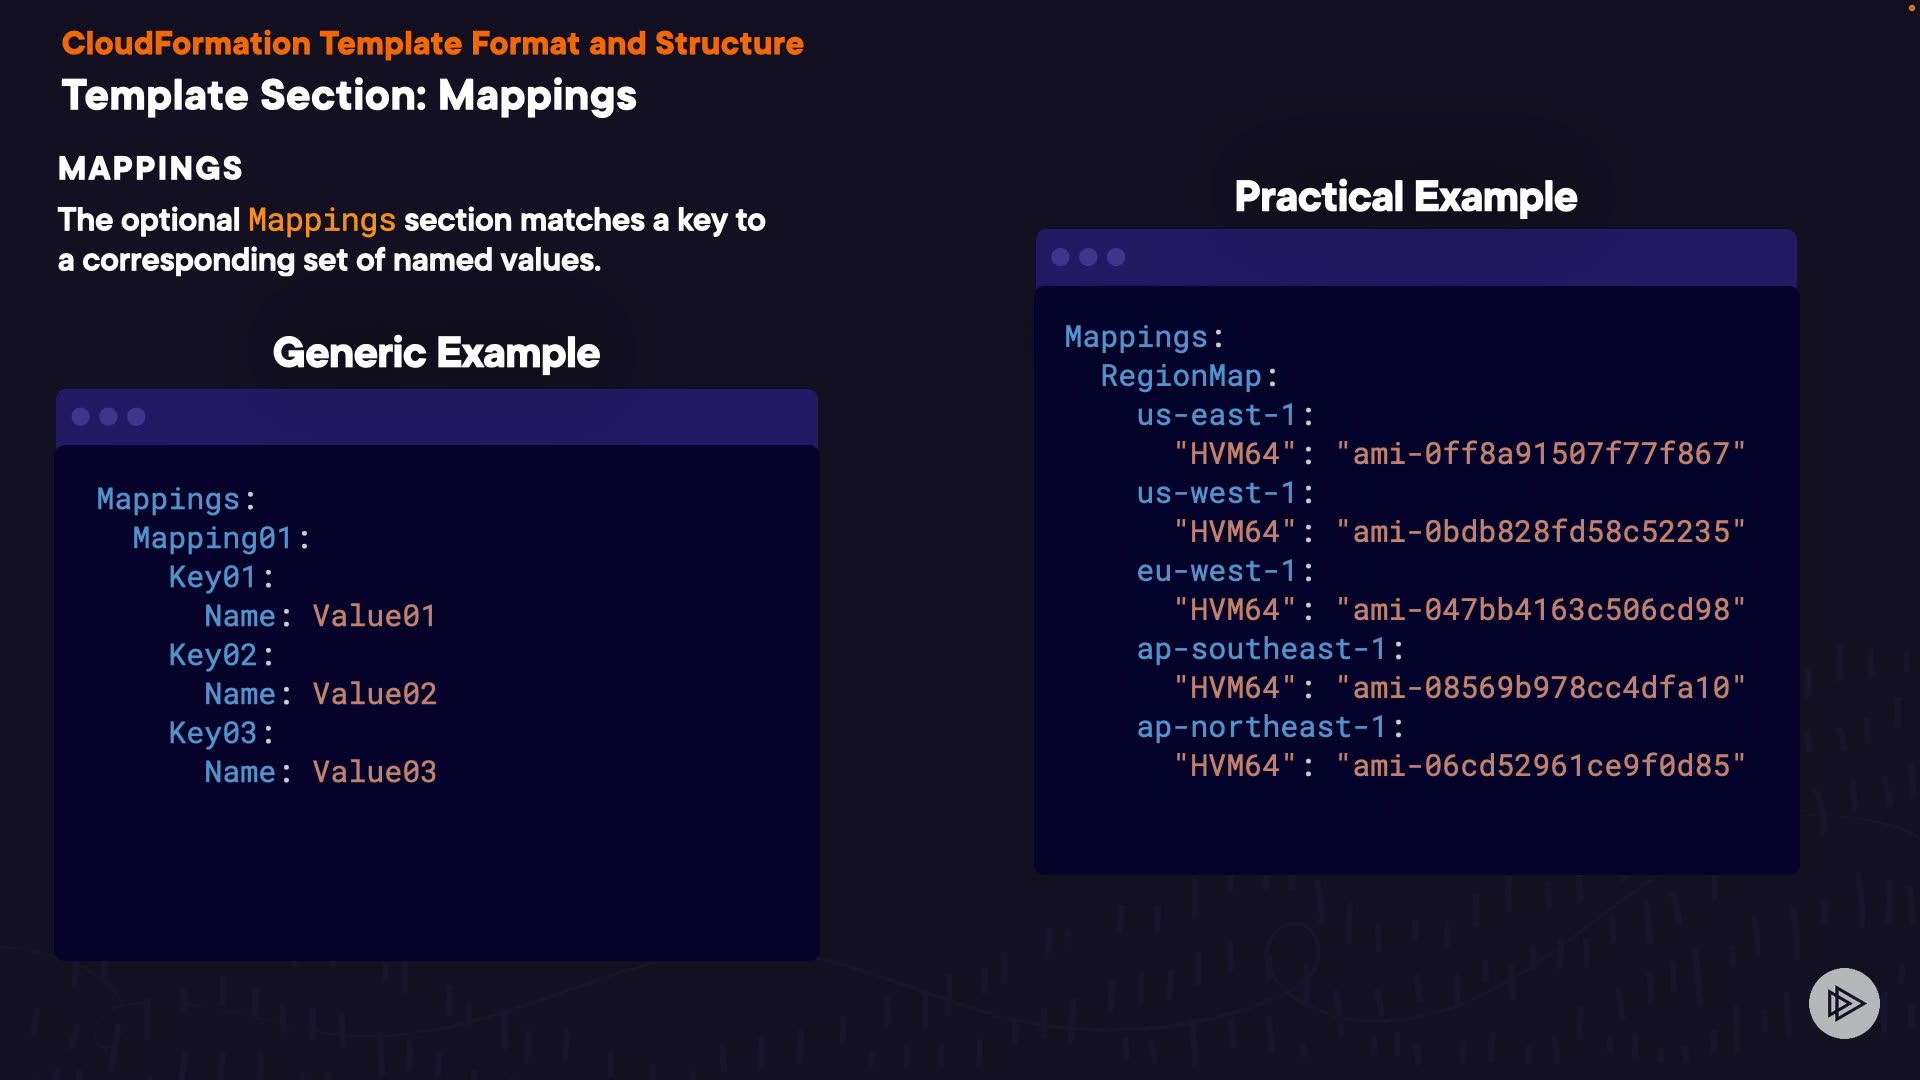1920x1080 pixels.
Task: Click the Mapping01 key in generic code
Action: click(212, 538)
